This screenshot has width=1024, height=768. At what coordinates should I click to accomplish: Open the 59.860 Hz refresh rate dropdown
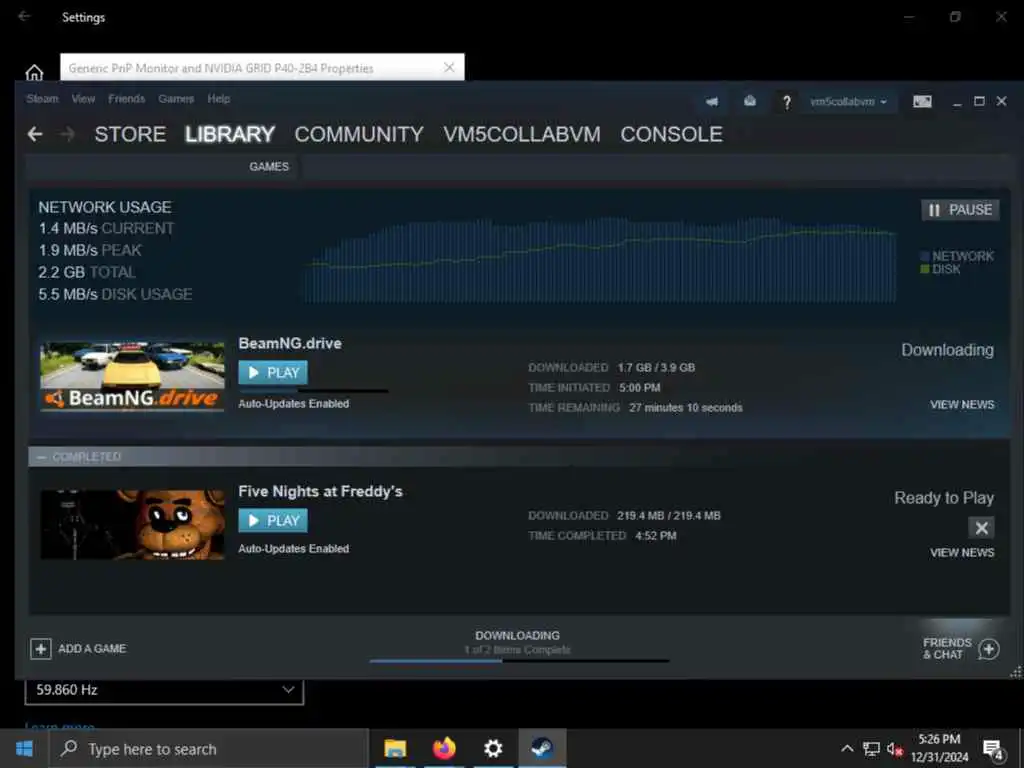[164, 690]
